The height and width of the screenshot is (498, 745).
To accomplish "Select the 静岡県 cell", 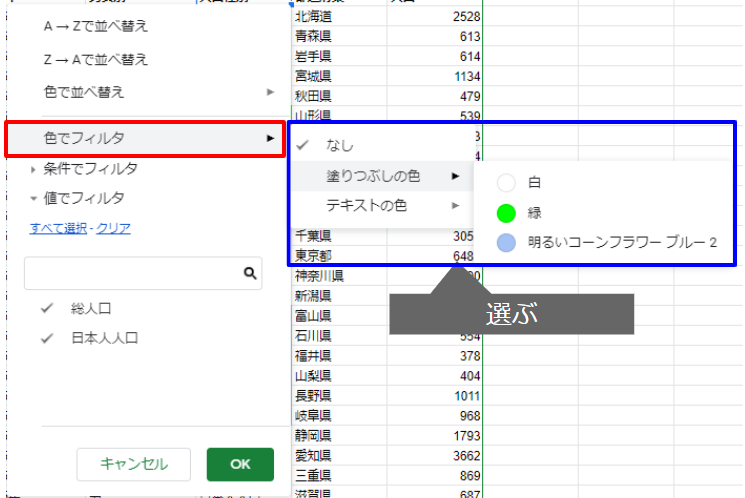I will (339, 436).
